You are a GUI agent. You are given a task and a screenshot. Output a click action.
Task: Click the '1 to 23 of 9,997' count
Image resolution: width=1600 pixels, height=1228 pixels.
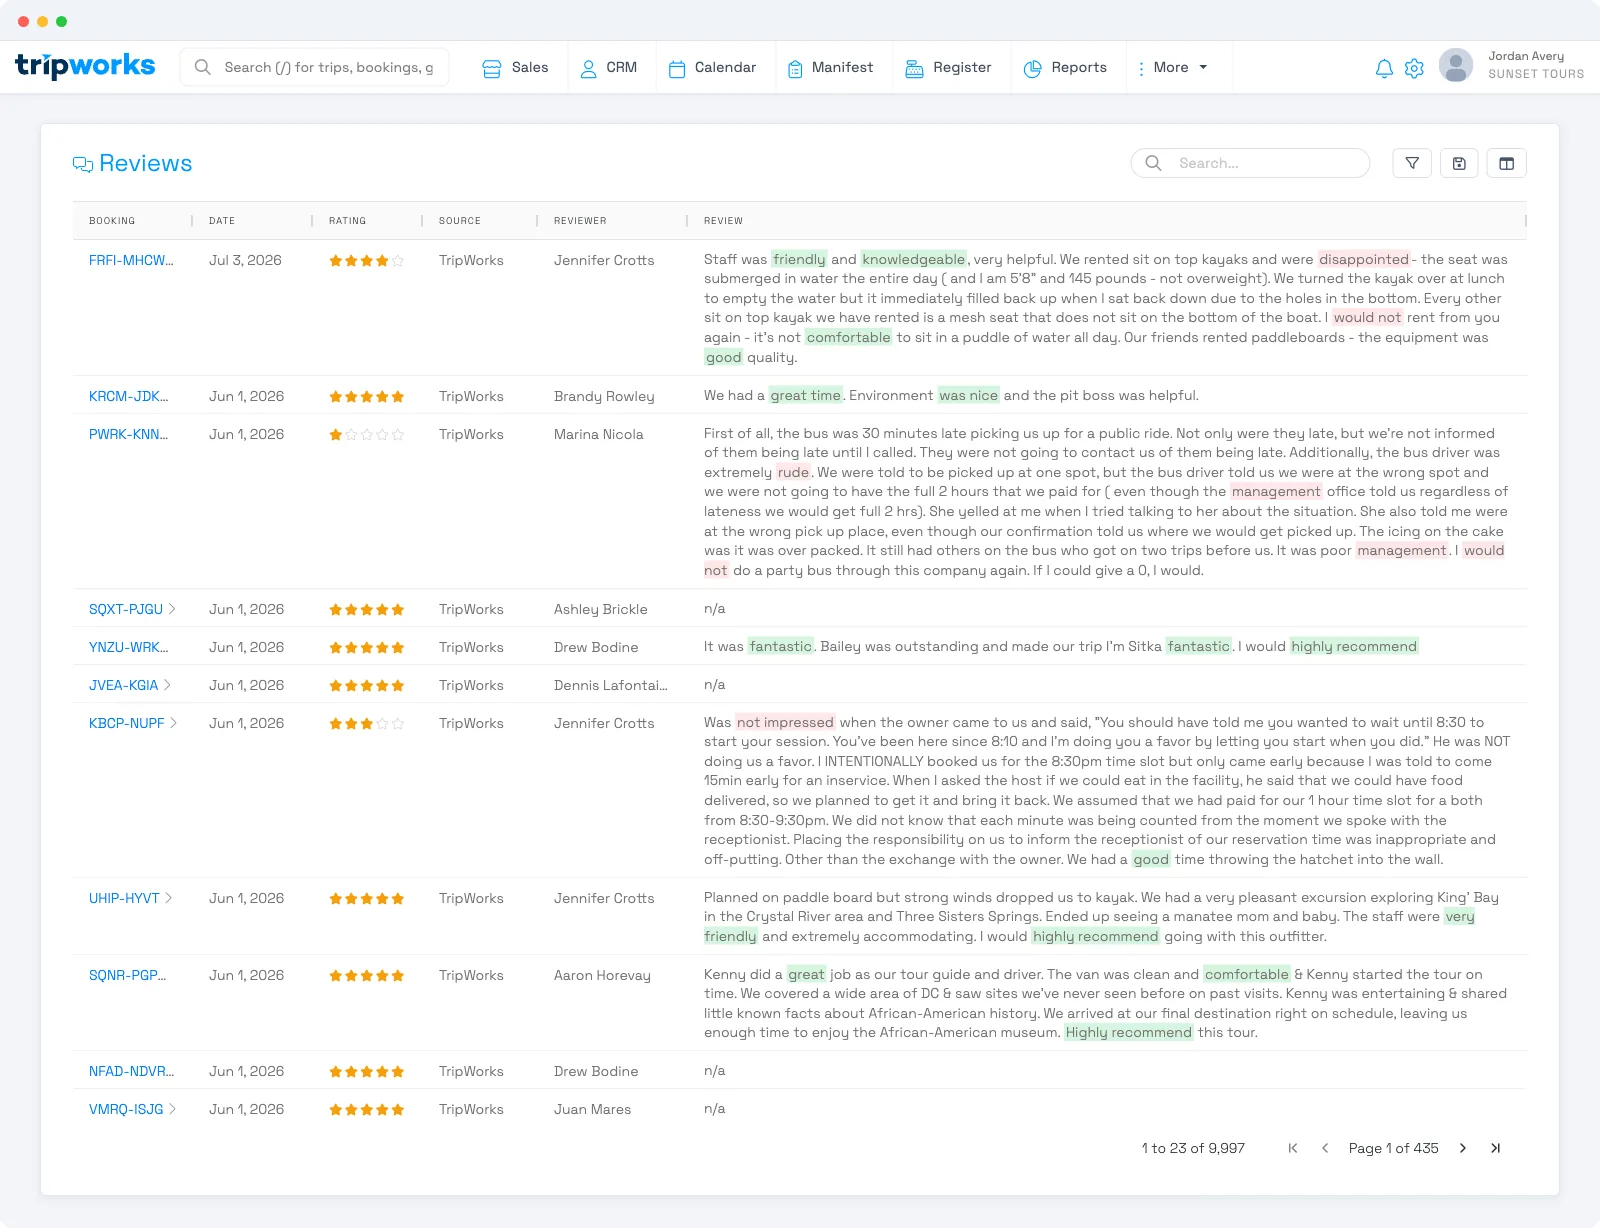coord(1193,1148)
